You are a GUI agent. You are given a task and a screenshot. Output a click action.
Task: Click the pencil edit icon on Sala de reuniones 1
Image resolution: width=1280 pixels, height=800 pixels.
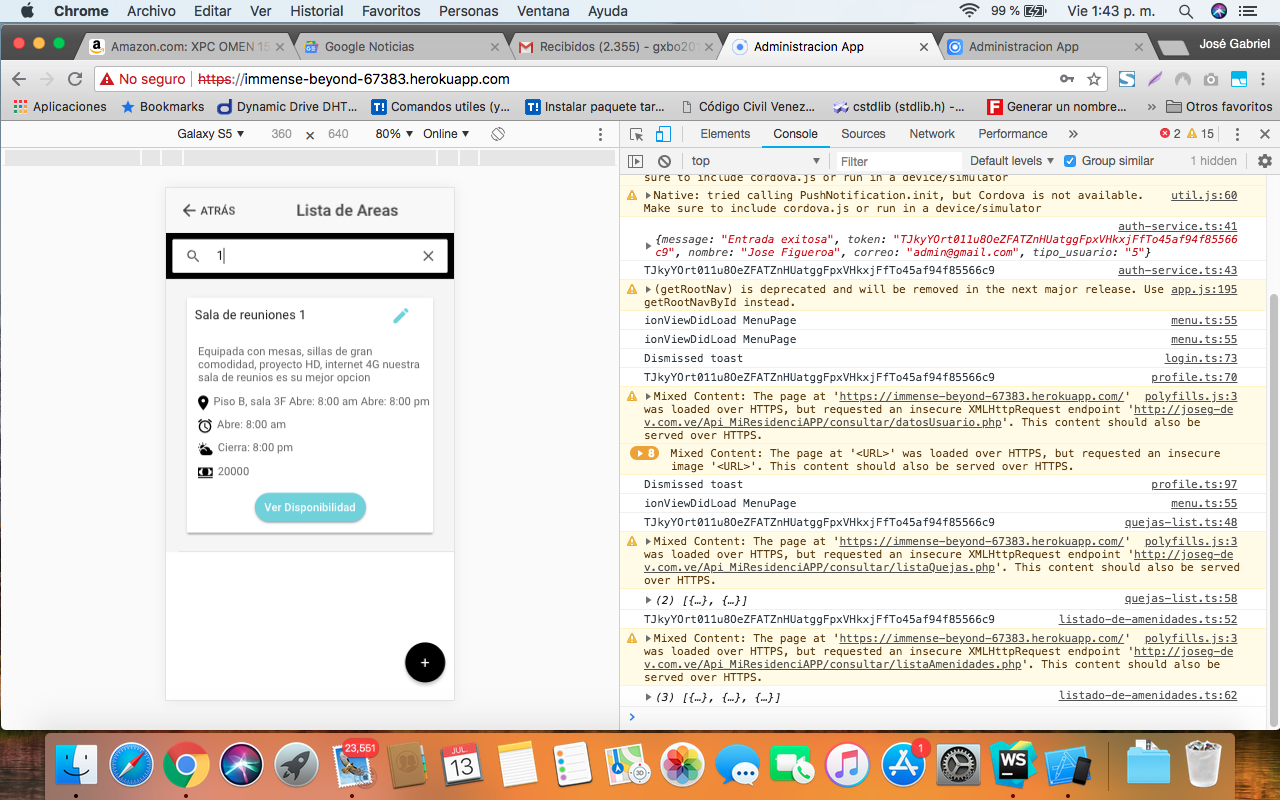[x=401, y=315]
